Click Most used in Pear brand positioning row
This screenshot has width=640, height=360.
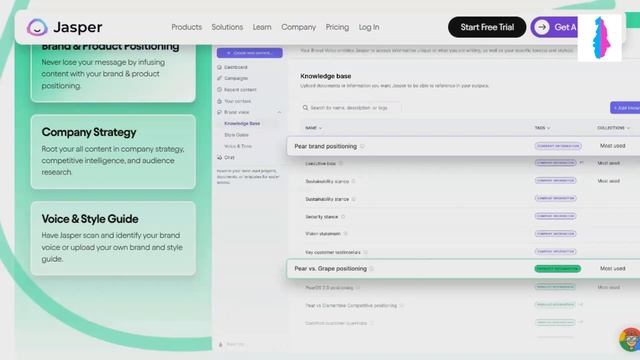pos(612,146)
